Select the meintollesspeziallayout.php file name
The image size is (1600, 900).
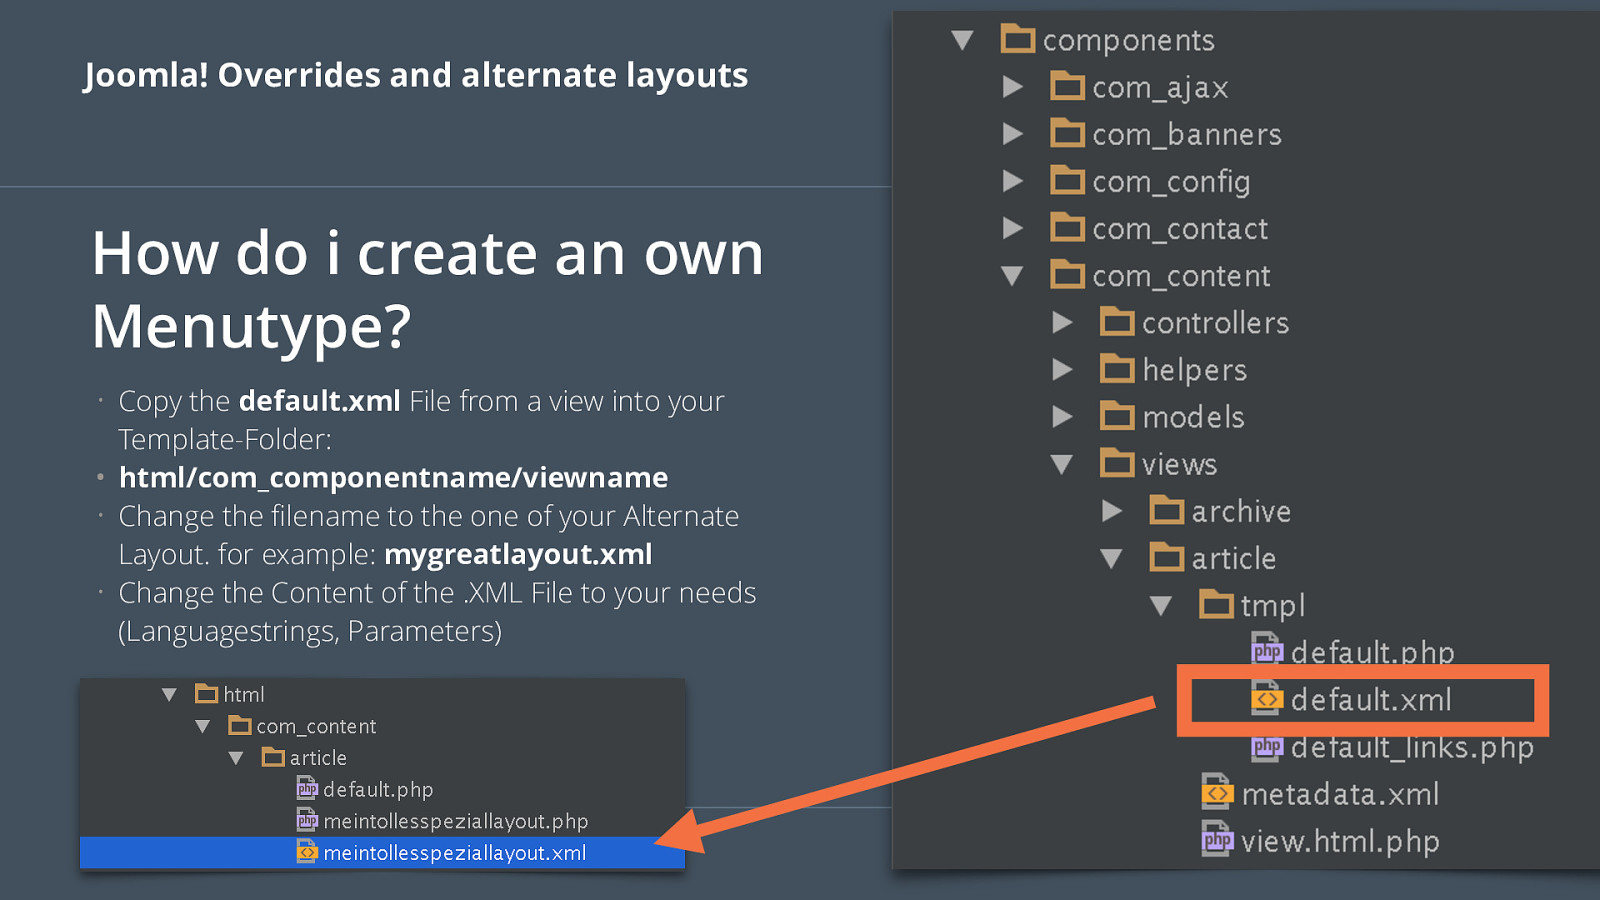tap(456, 821)
